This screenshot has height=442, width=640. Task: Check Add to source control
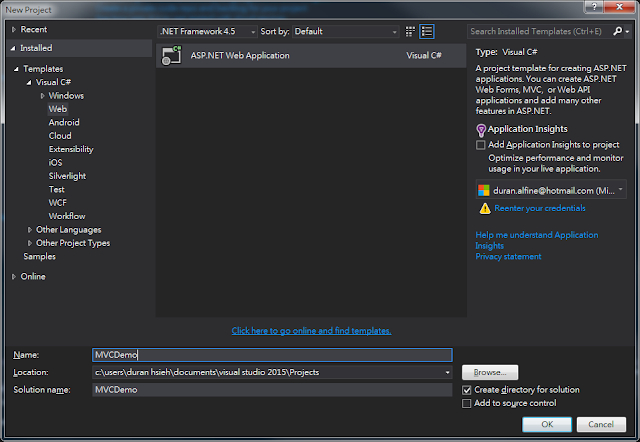(467, 404)
